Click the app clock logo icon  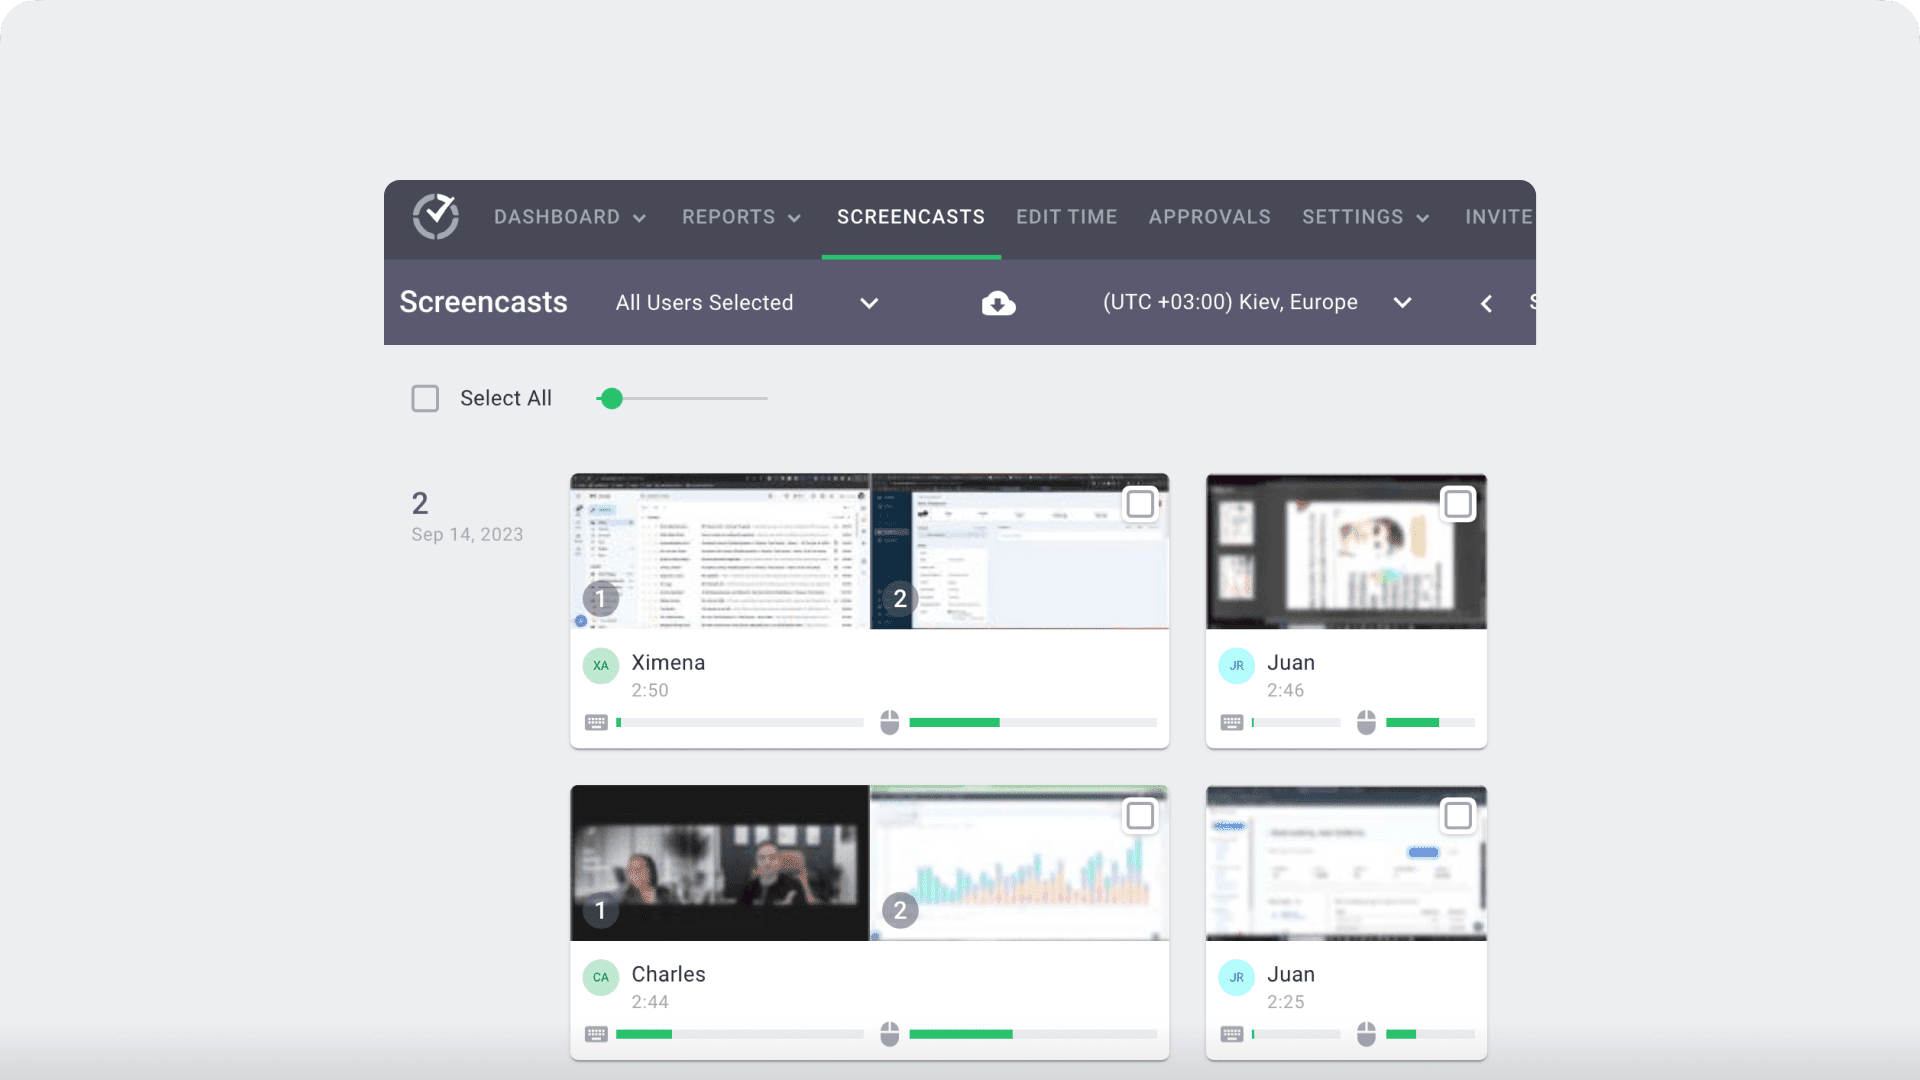[437, 216]
